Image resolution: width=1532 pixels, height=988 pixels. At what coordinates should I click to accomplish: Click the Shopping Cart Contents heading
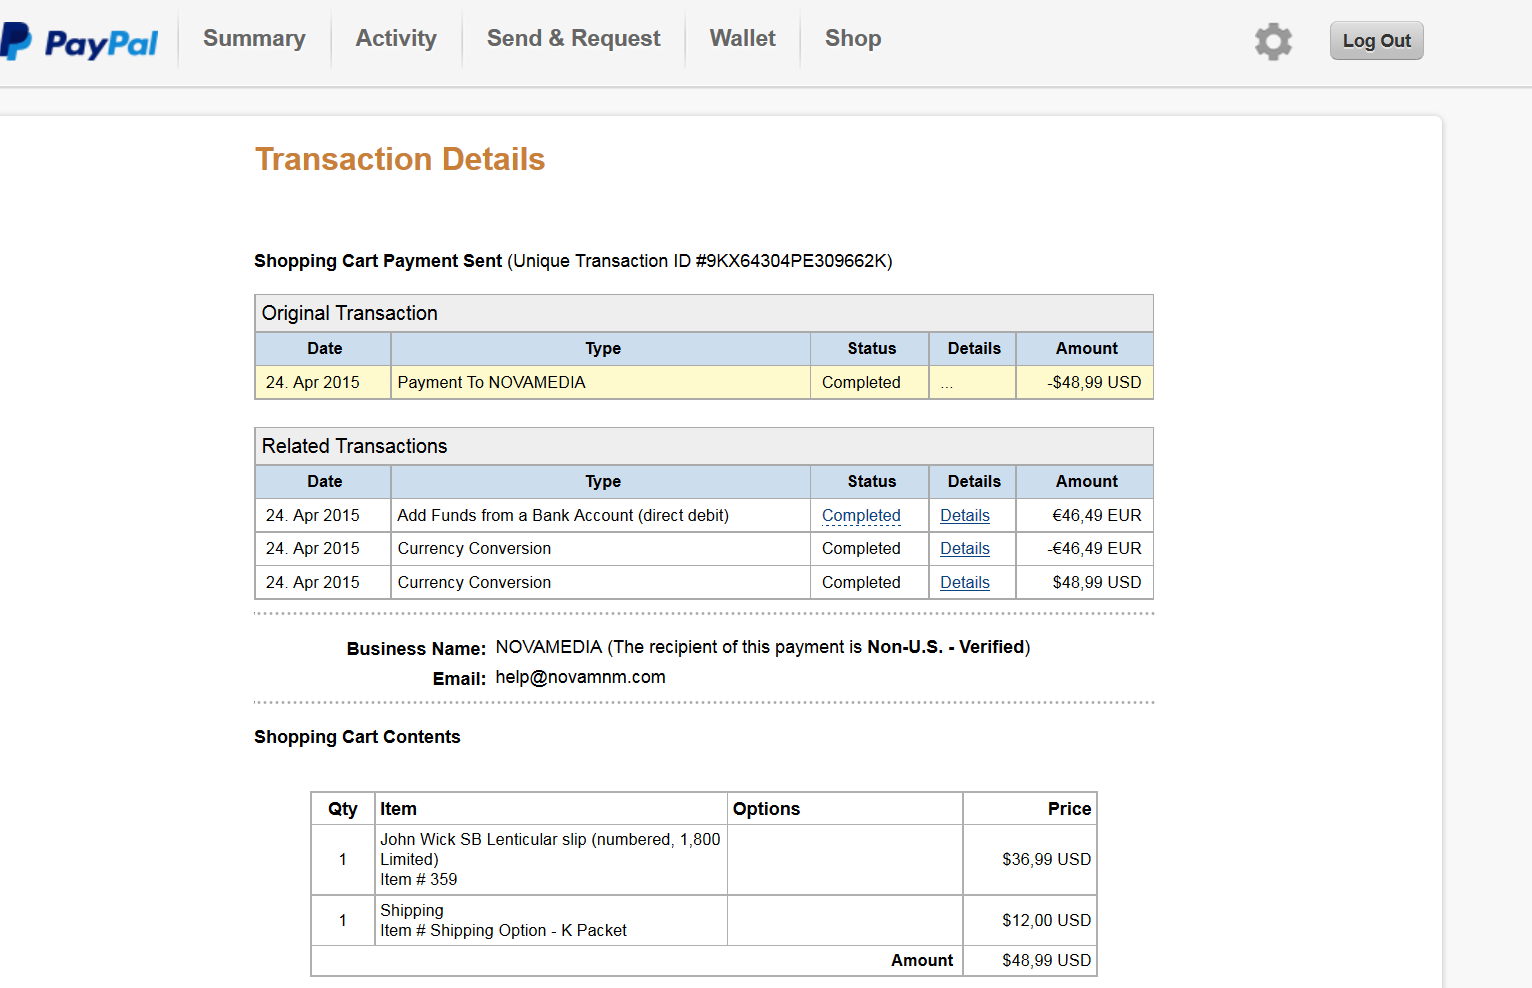tap(357, 737)
